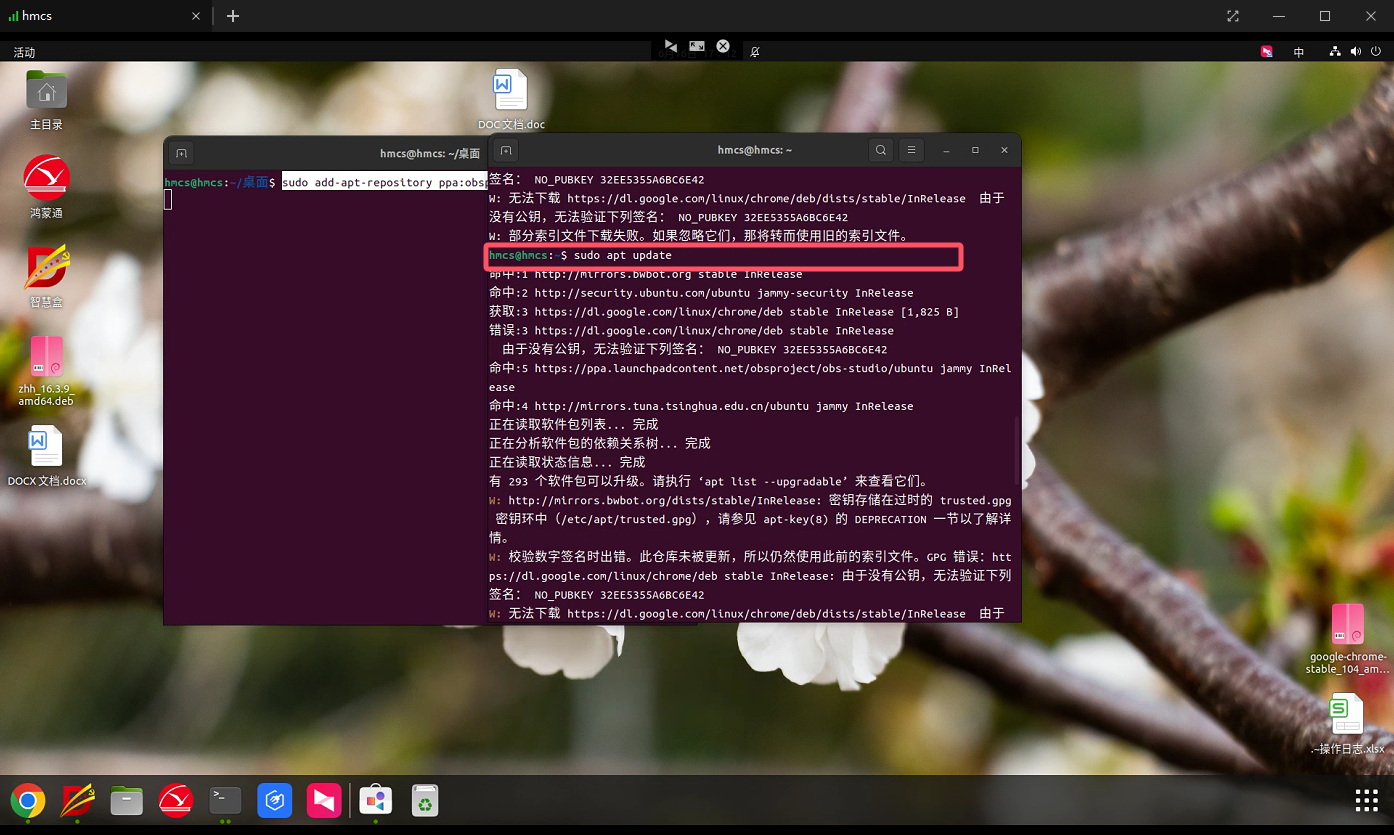Open the software store dock icon
The height and width of the screenshot is (835, 1394).
376,800
